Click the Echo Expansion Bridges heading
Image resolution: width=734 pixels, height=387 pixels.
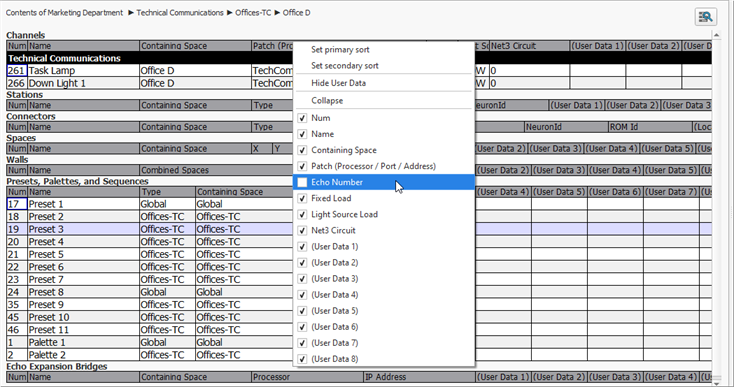[57, 366]
